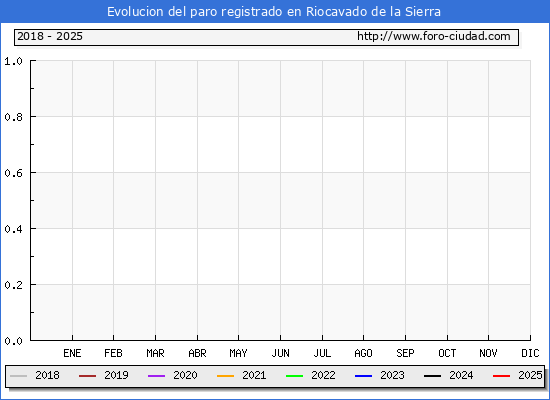Click the orange 2021 legend swatch
550x400 pixels.
226,376
